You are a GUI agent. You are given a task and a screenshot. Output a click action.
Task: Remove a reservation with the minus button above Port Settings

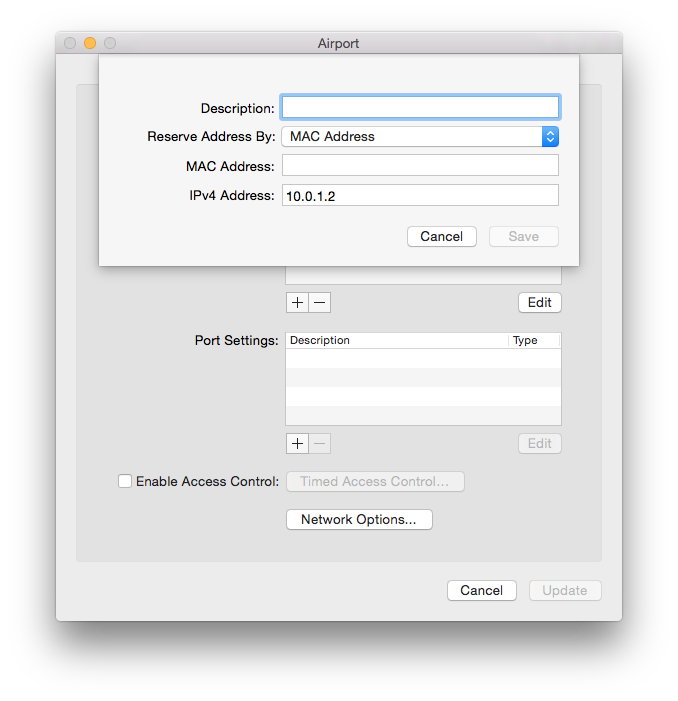320,303
